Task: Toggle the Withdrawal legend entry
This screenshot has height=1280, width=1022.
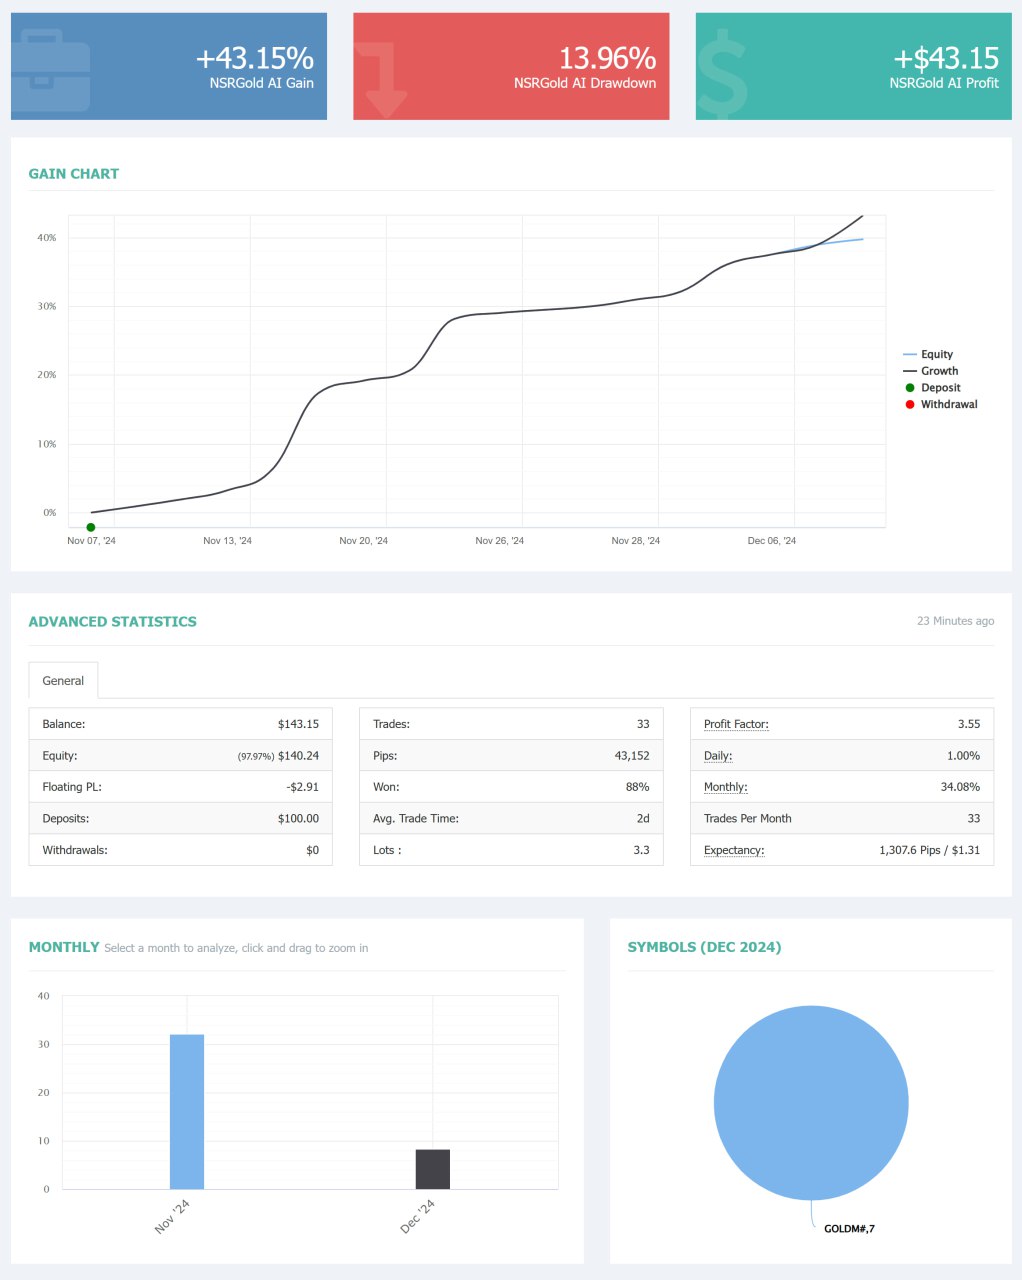Action: click(948, 405)
